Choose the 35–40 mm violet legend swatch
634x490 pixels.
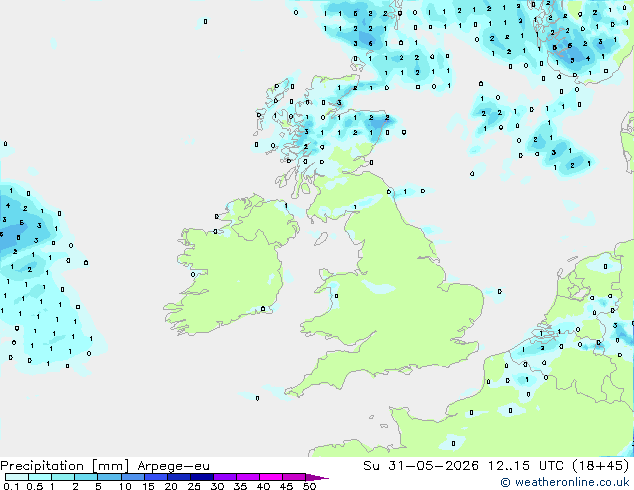(247, 477)
